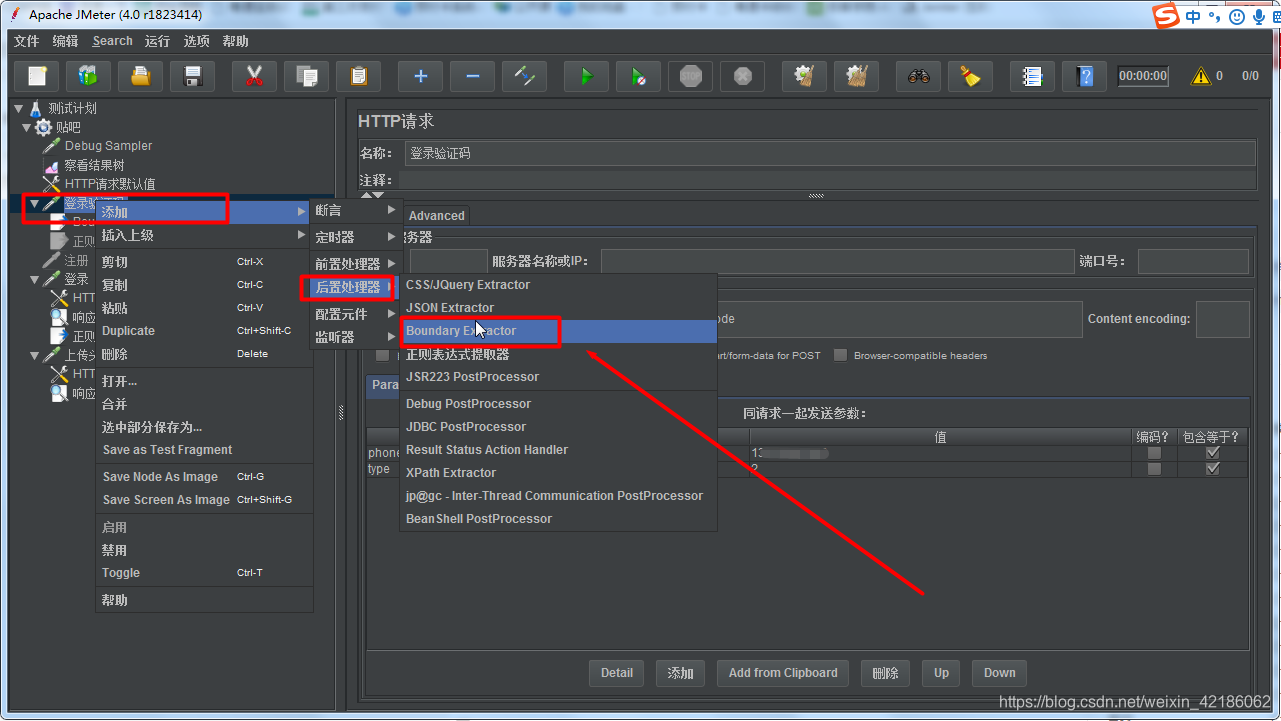
Task: Click the Content encoding input field
Action: tap(1222, 319)
